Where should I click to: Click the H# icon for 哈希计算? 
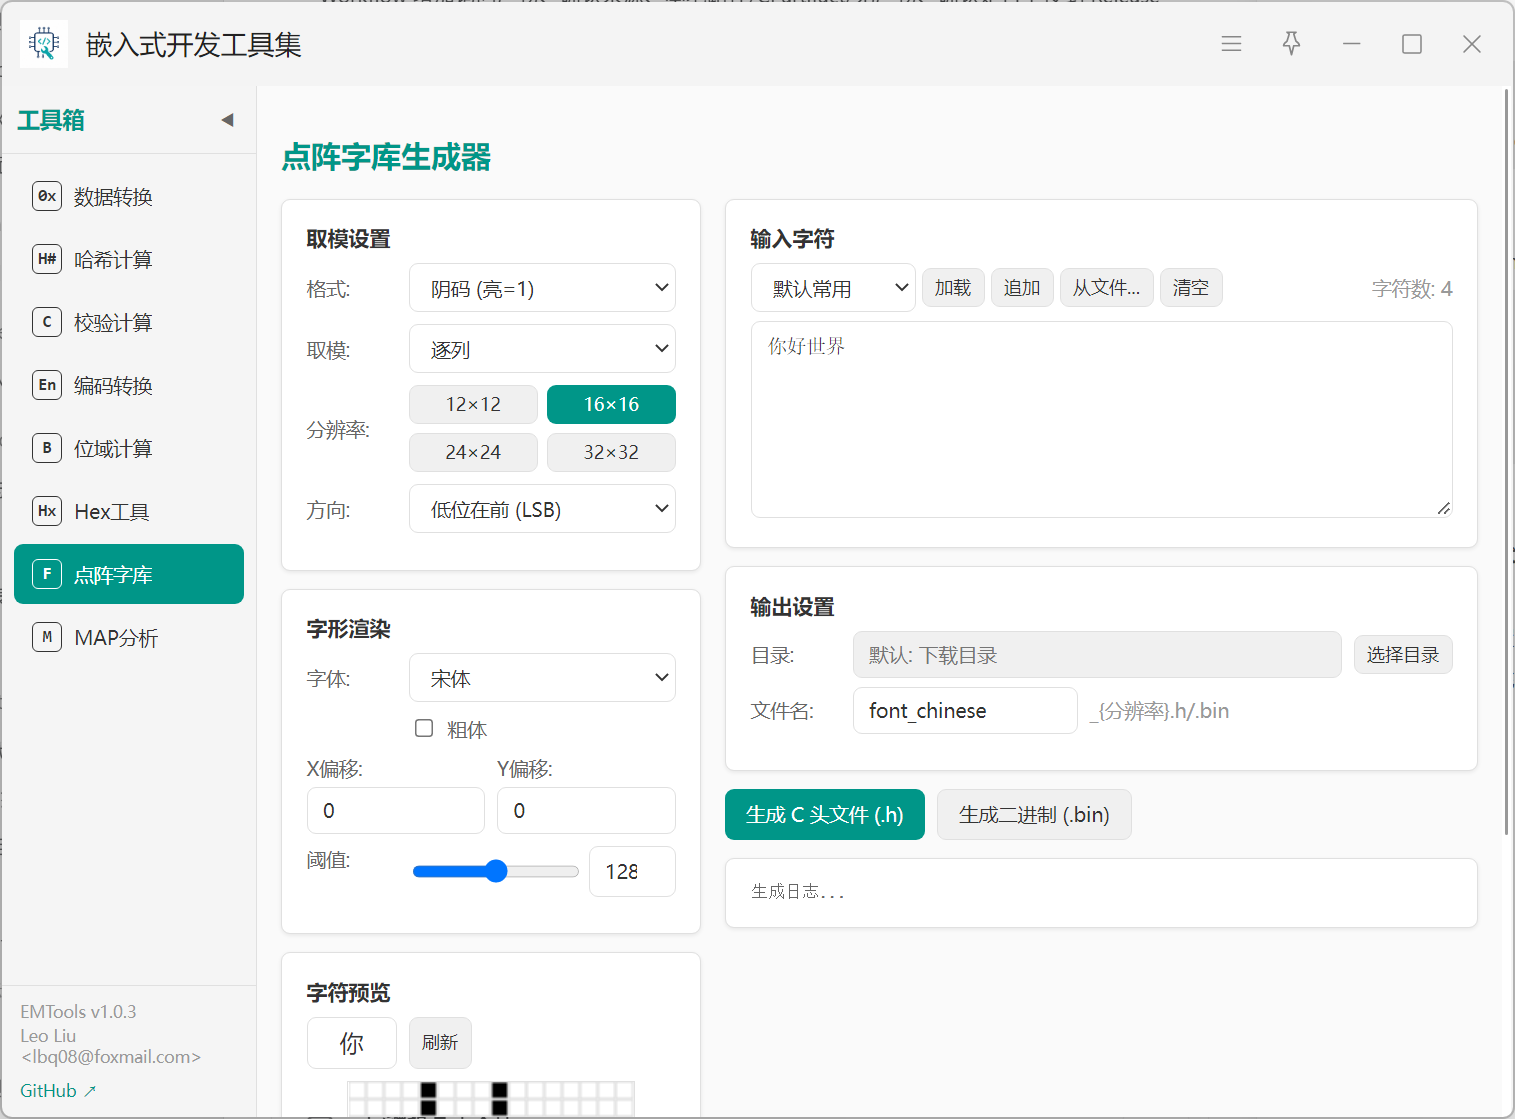(47, 259)
